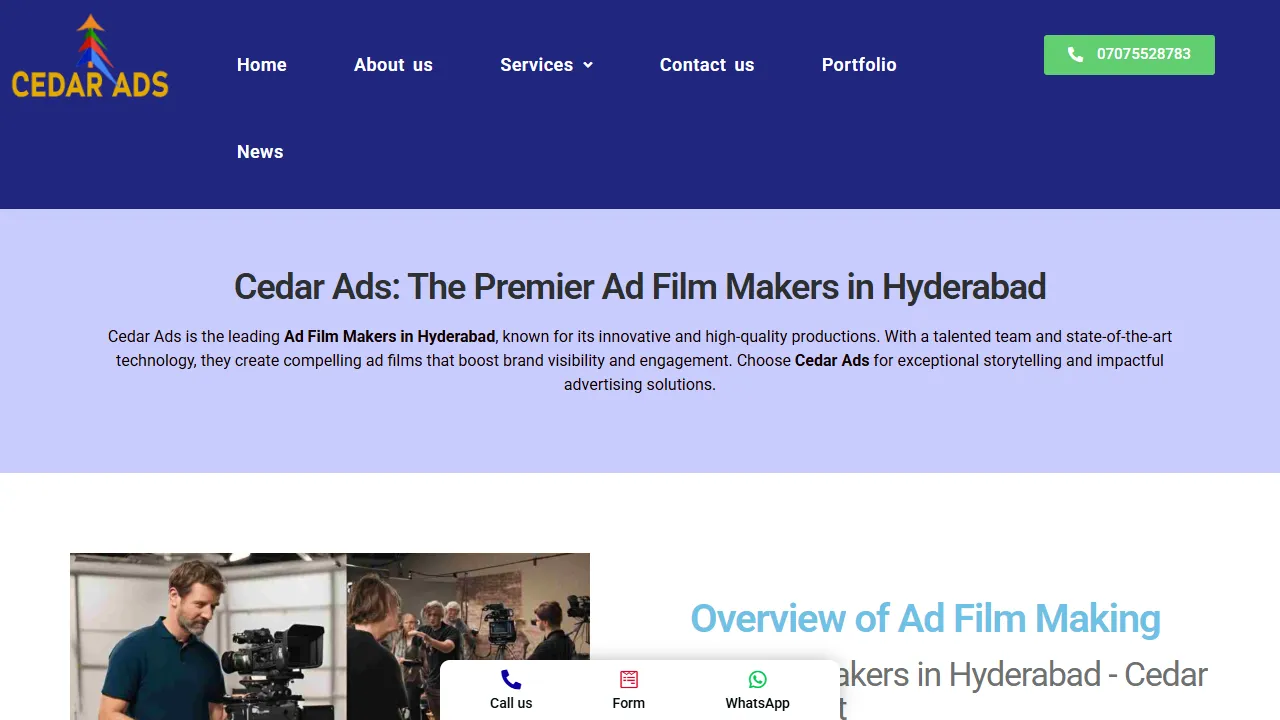Click the chevron next to Services
The height and width of the screenshot is (720, 1280).
pyautogui.click(x=589, y=65)
